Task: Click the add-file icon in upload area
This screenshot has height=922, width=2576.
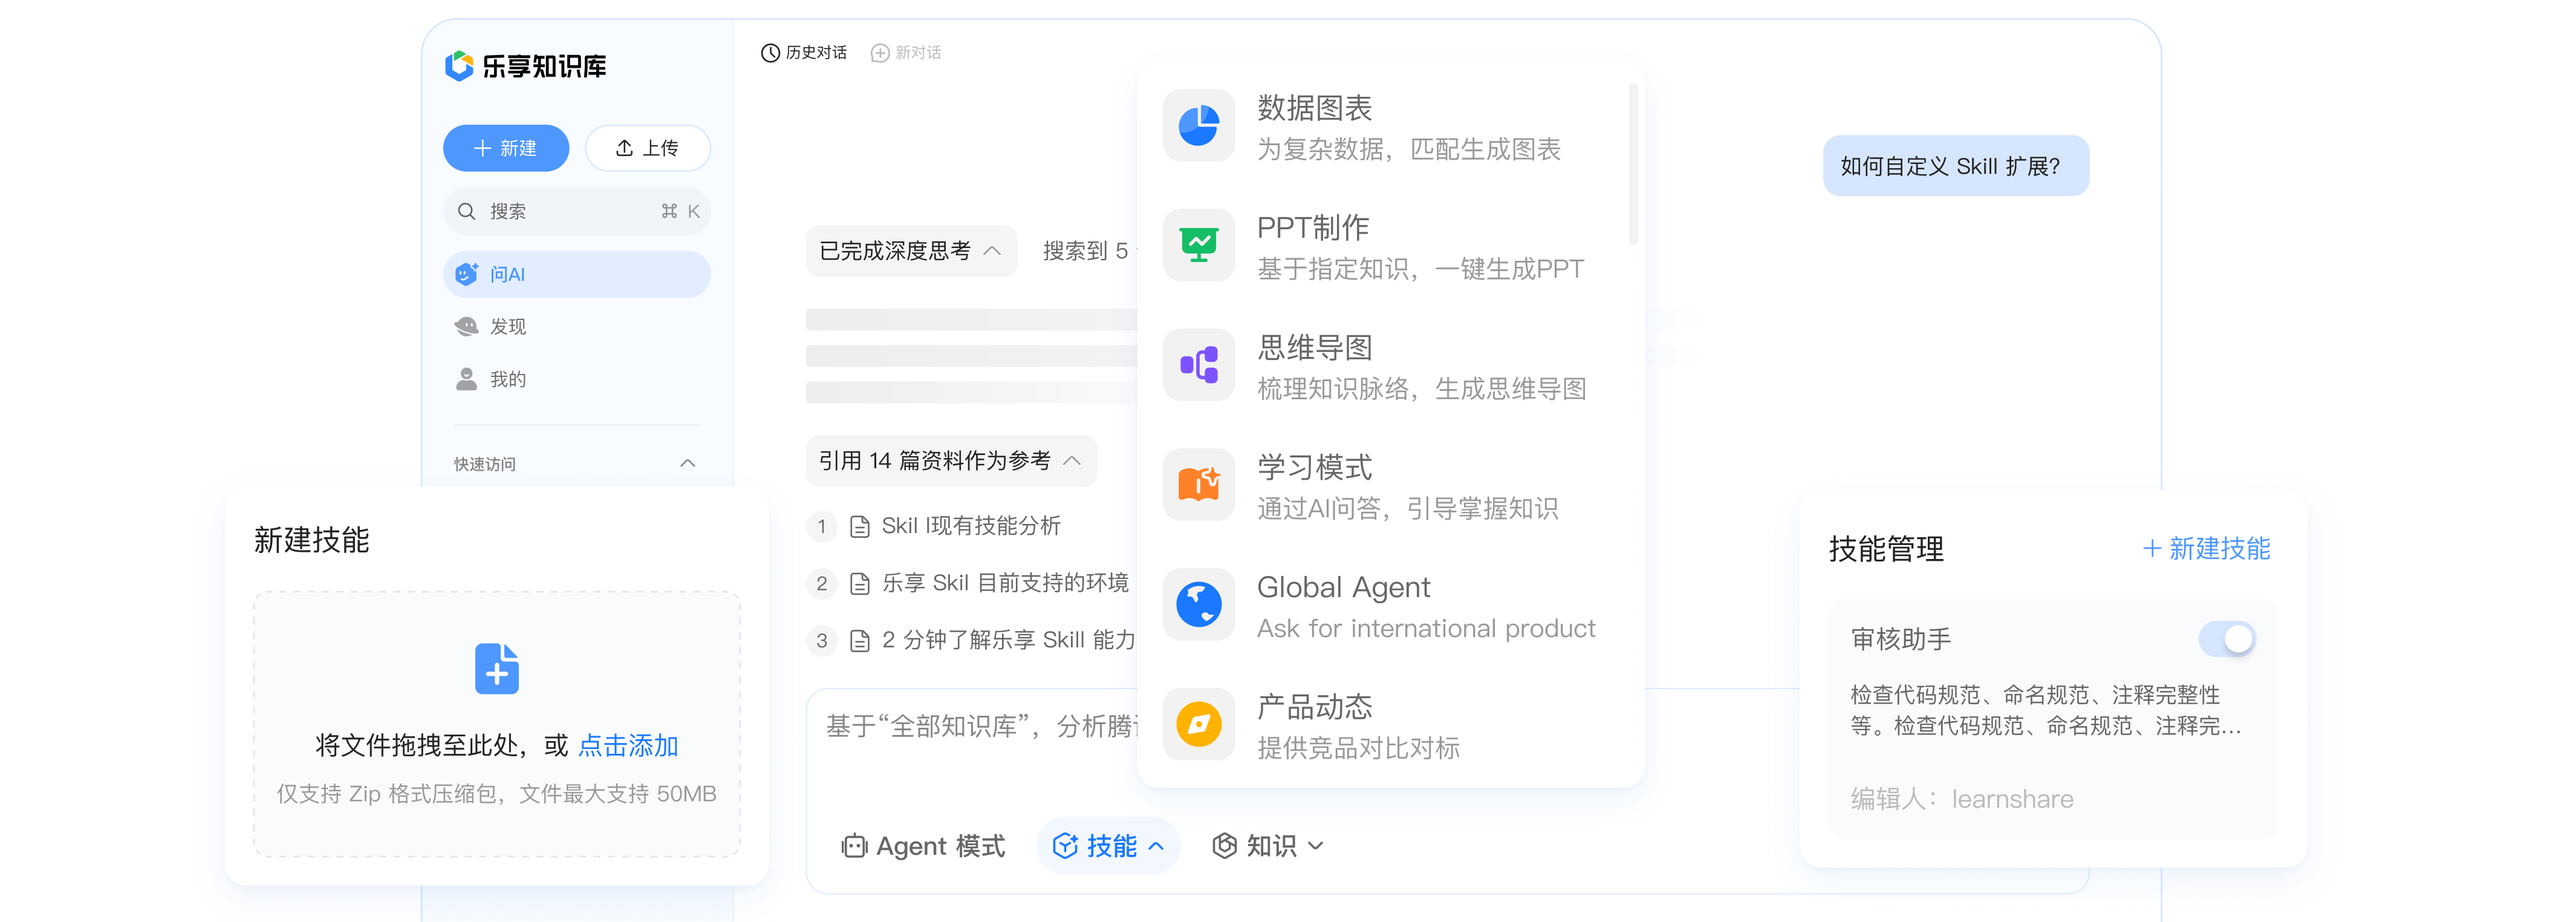Action: 496,668
